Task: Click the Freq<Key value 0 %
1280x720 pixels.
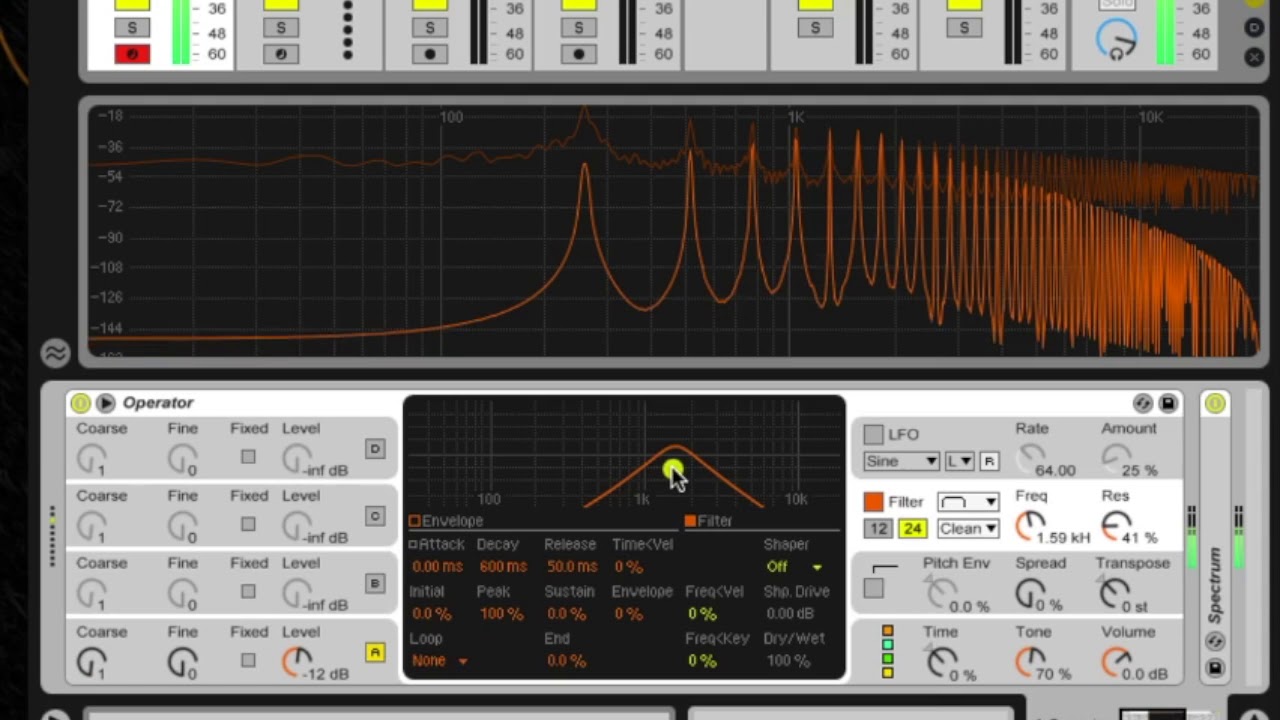Action: click(701, 661)
